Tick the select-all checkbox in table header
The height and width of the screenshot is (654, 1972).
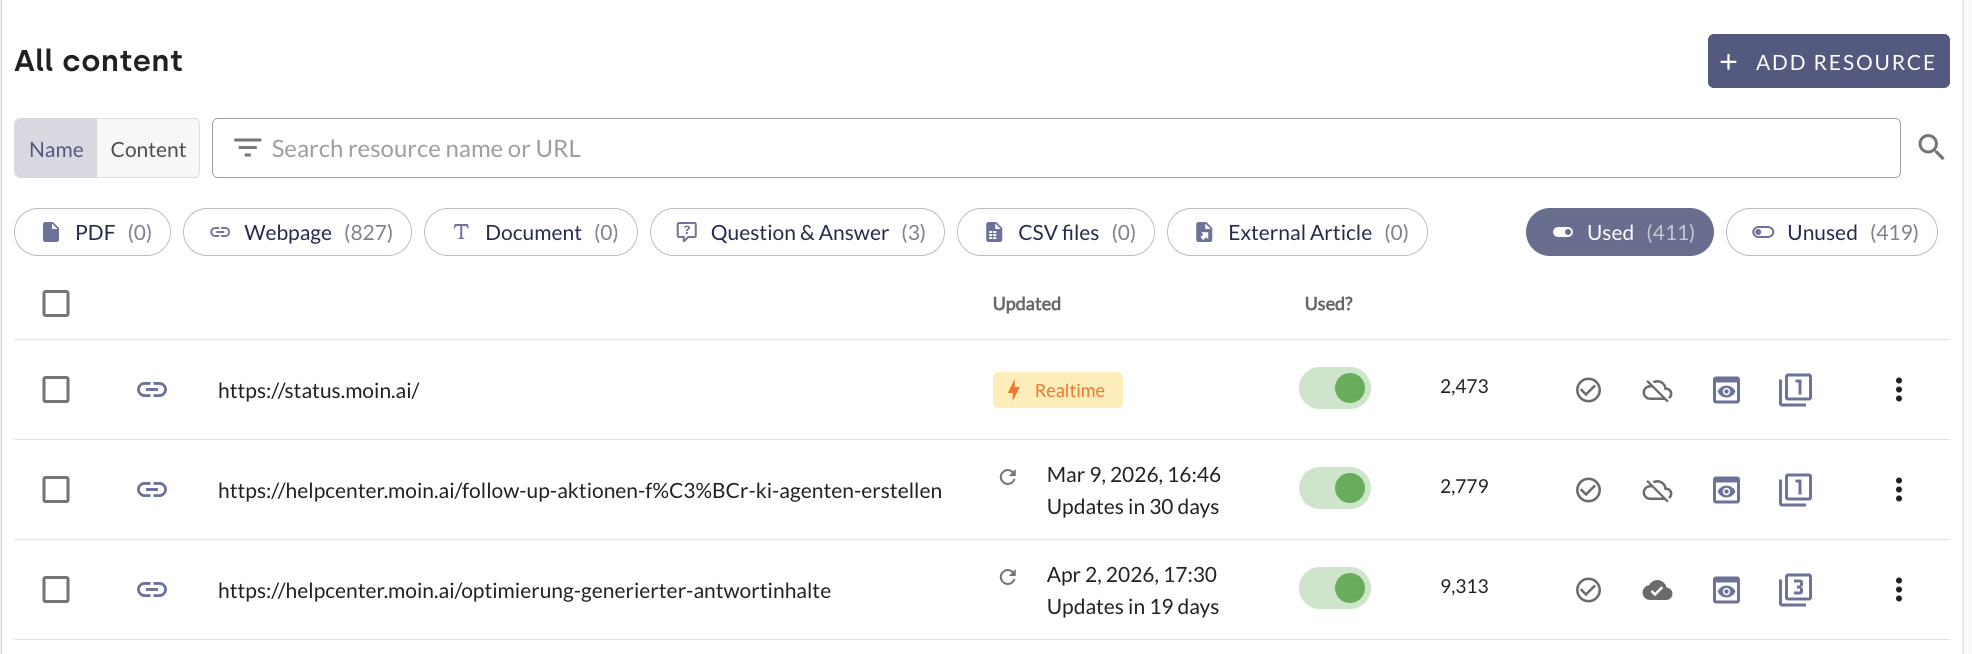(x=56, y=303)
